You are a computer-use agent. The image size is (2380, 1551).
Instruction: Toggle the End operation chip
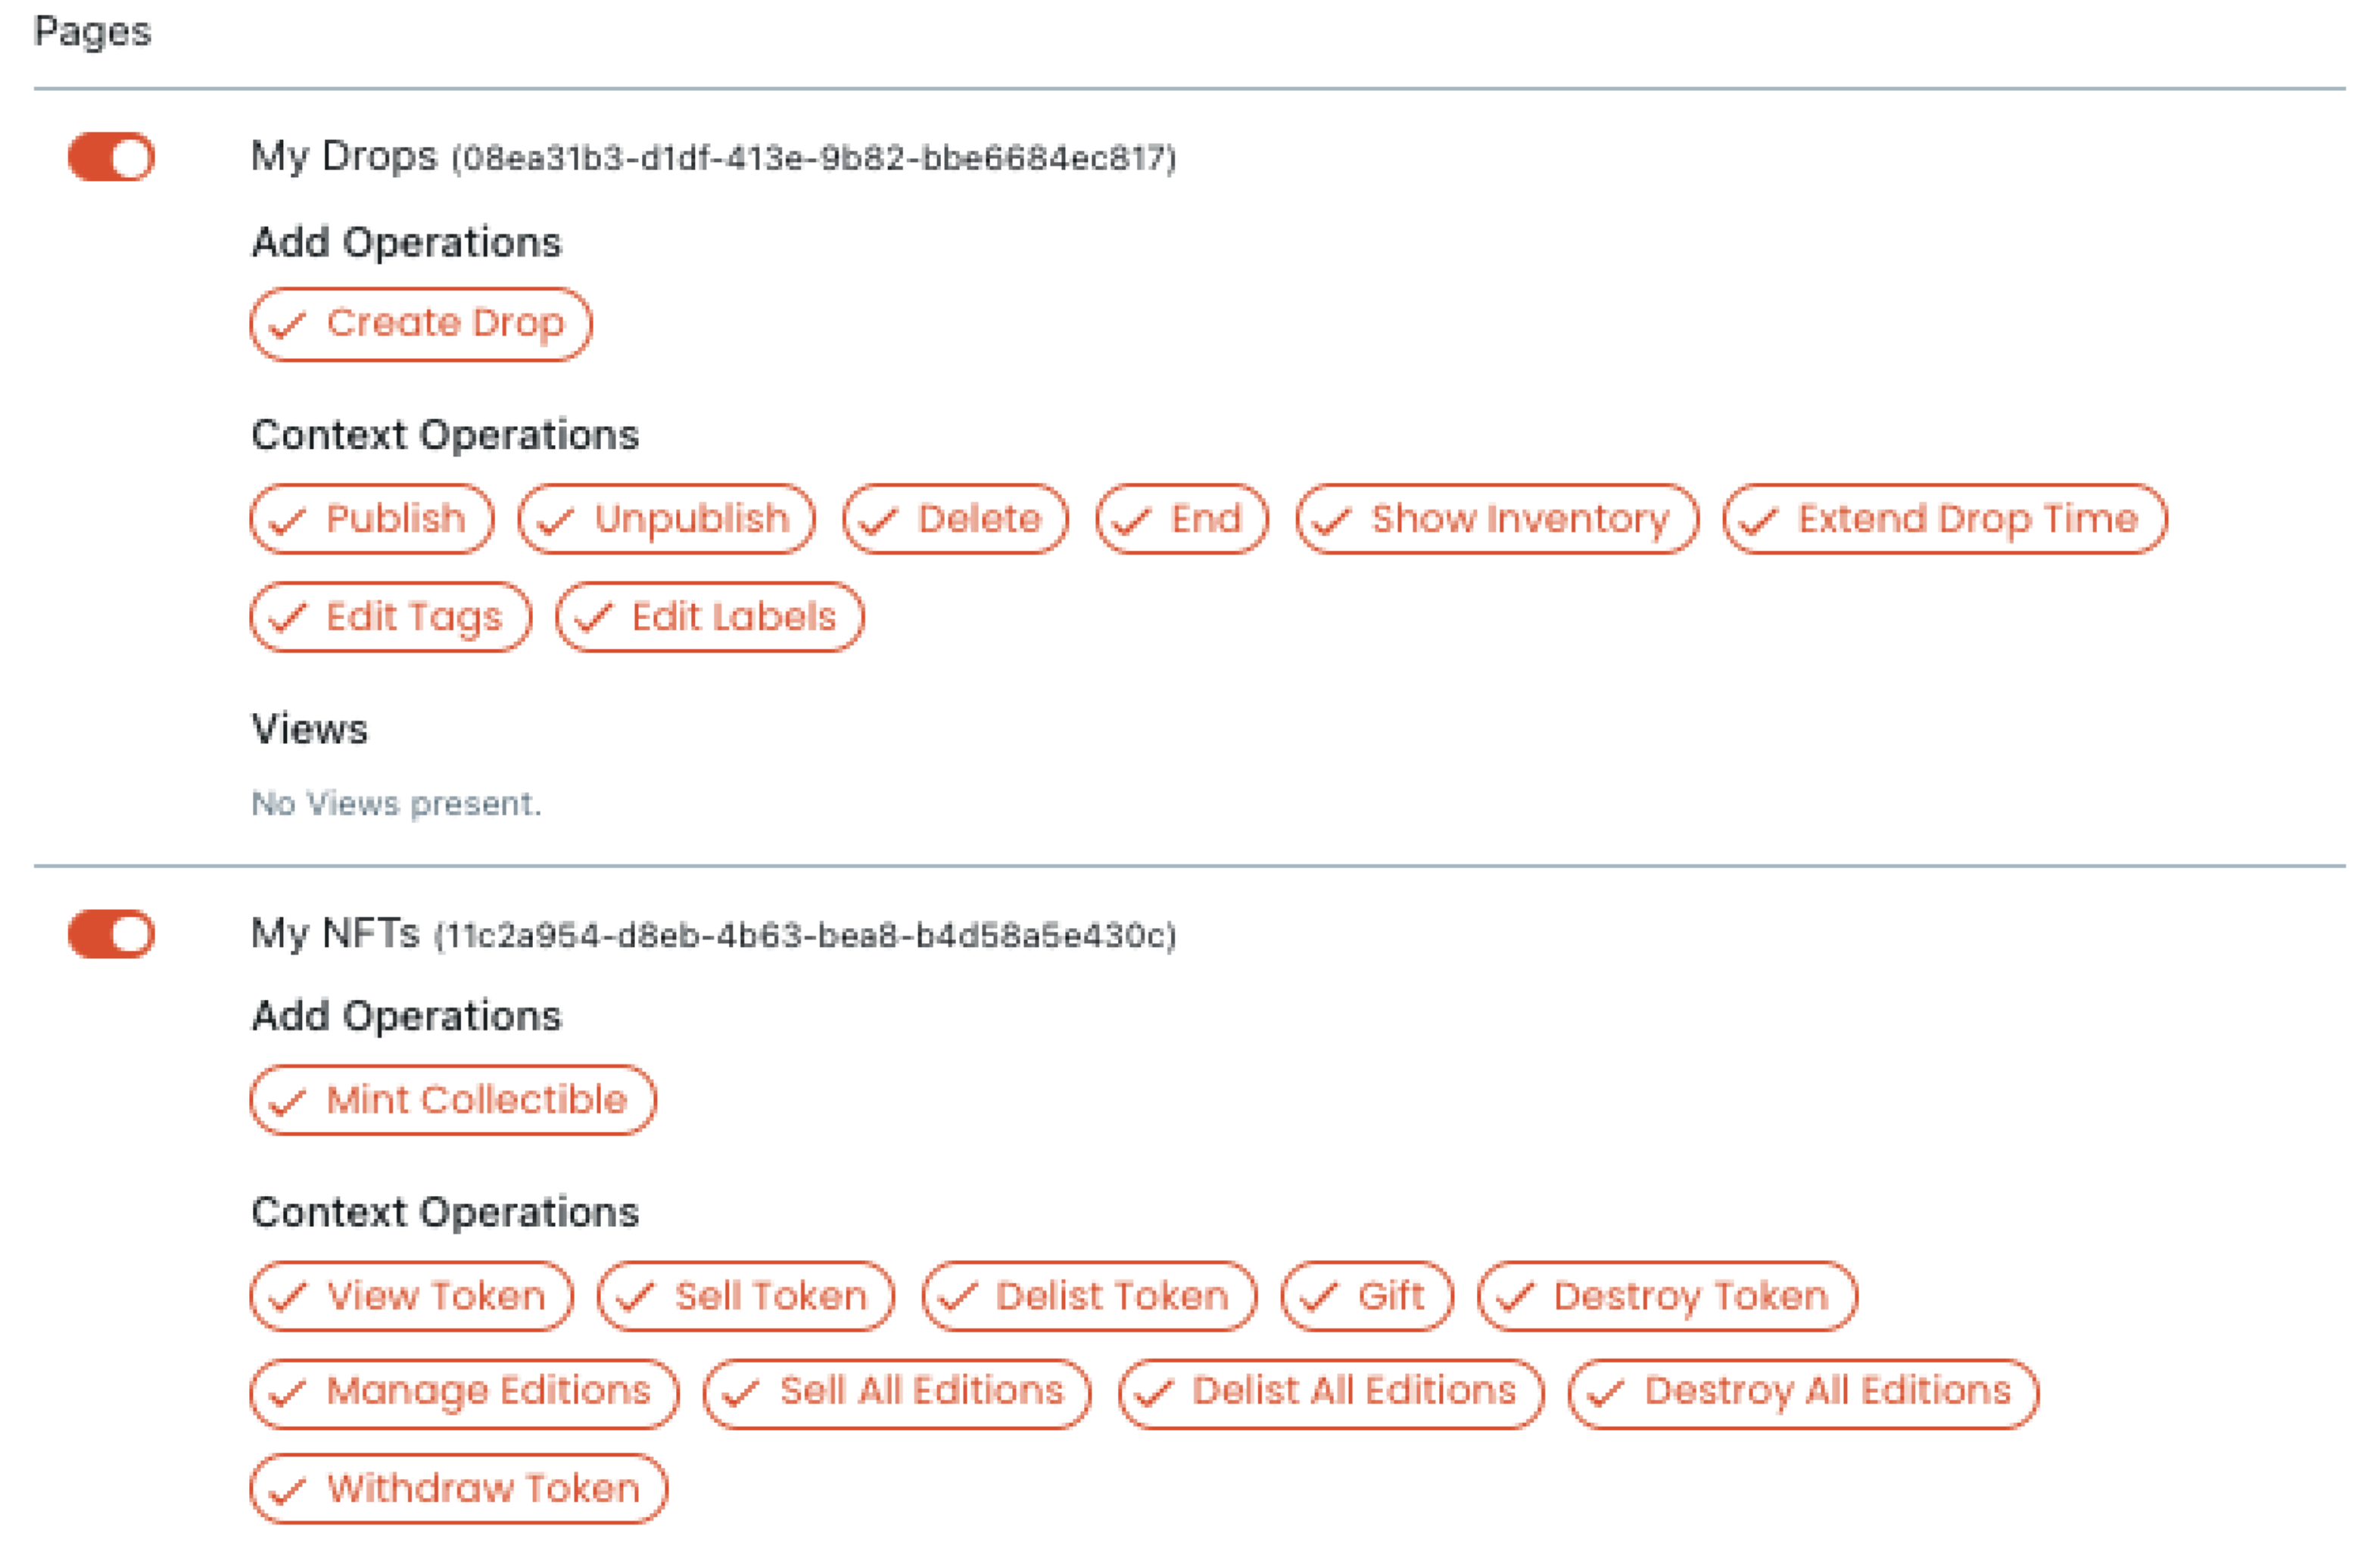click(1182, 518)
